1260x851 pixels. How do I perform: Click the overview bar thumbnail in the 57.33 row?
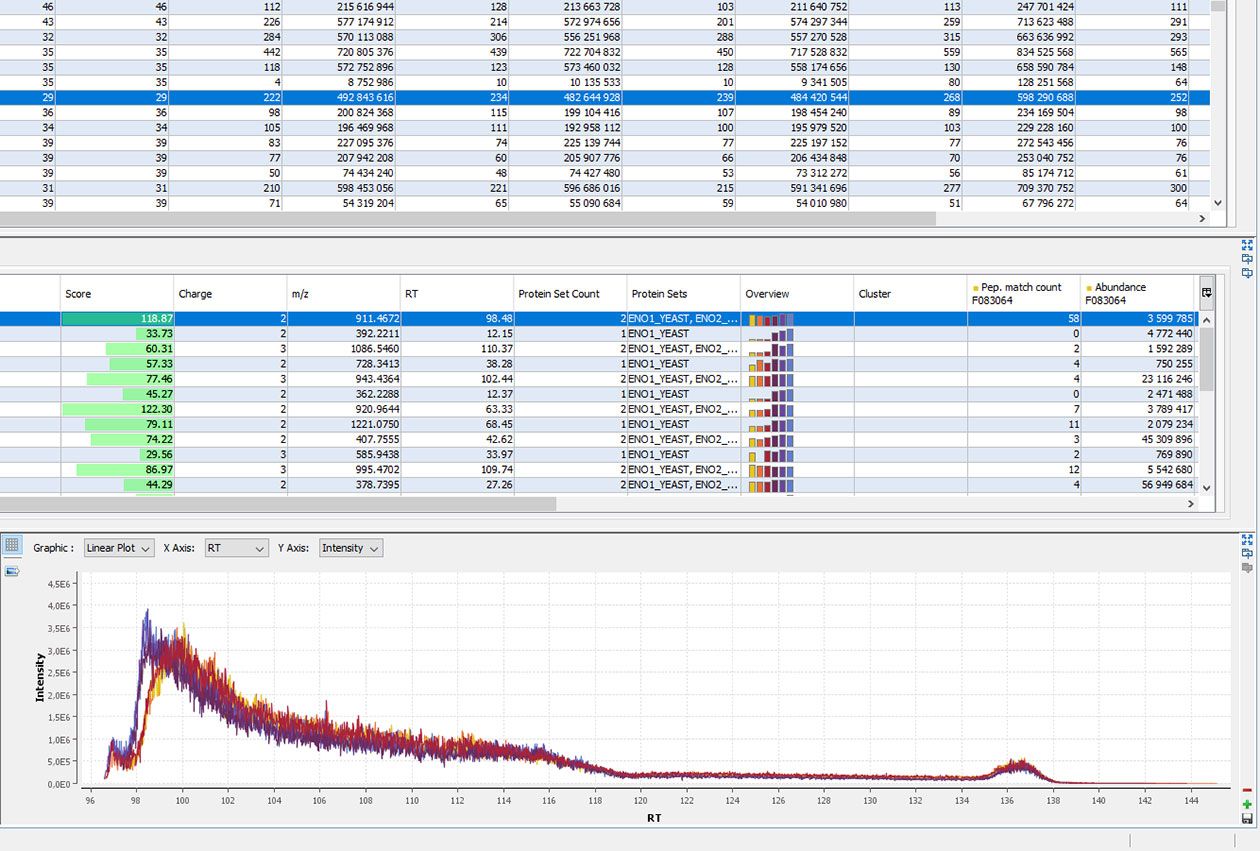coord(771,364)
